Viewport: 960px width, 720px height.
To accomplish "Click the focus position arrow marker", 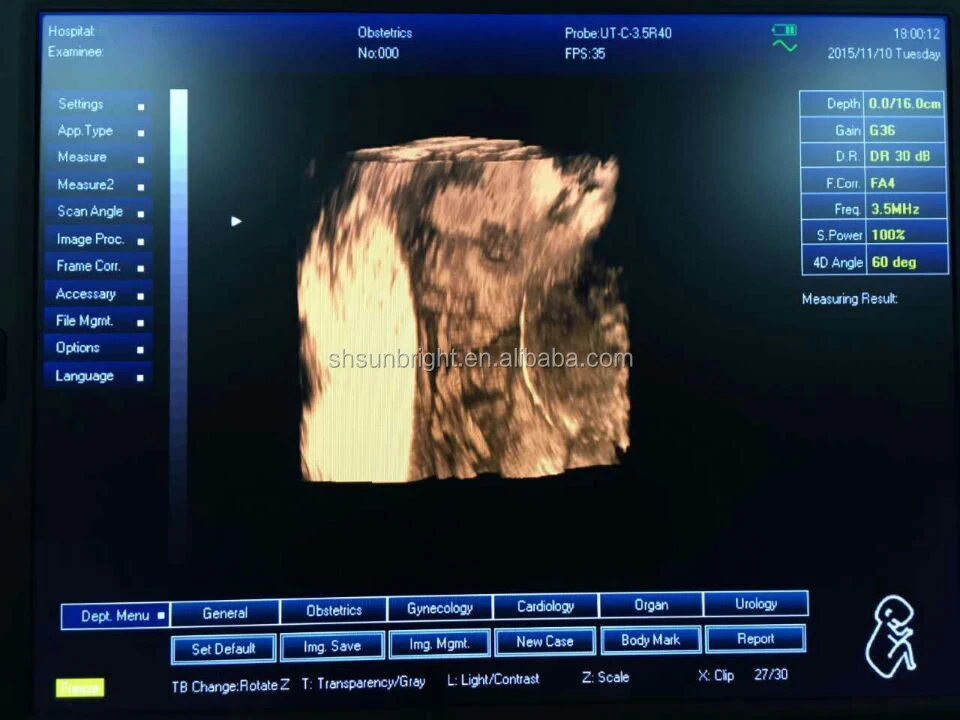I will pyautogui.click(x=236, y=221).
